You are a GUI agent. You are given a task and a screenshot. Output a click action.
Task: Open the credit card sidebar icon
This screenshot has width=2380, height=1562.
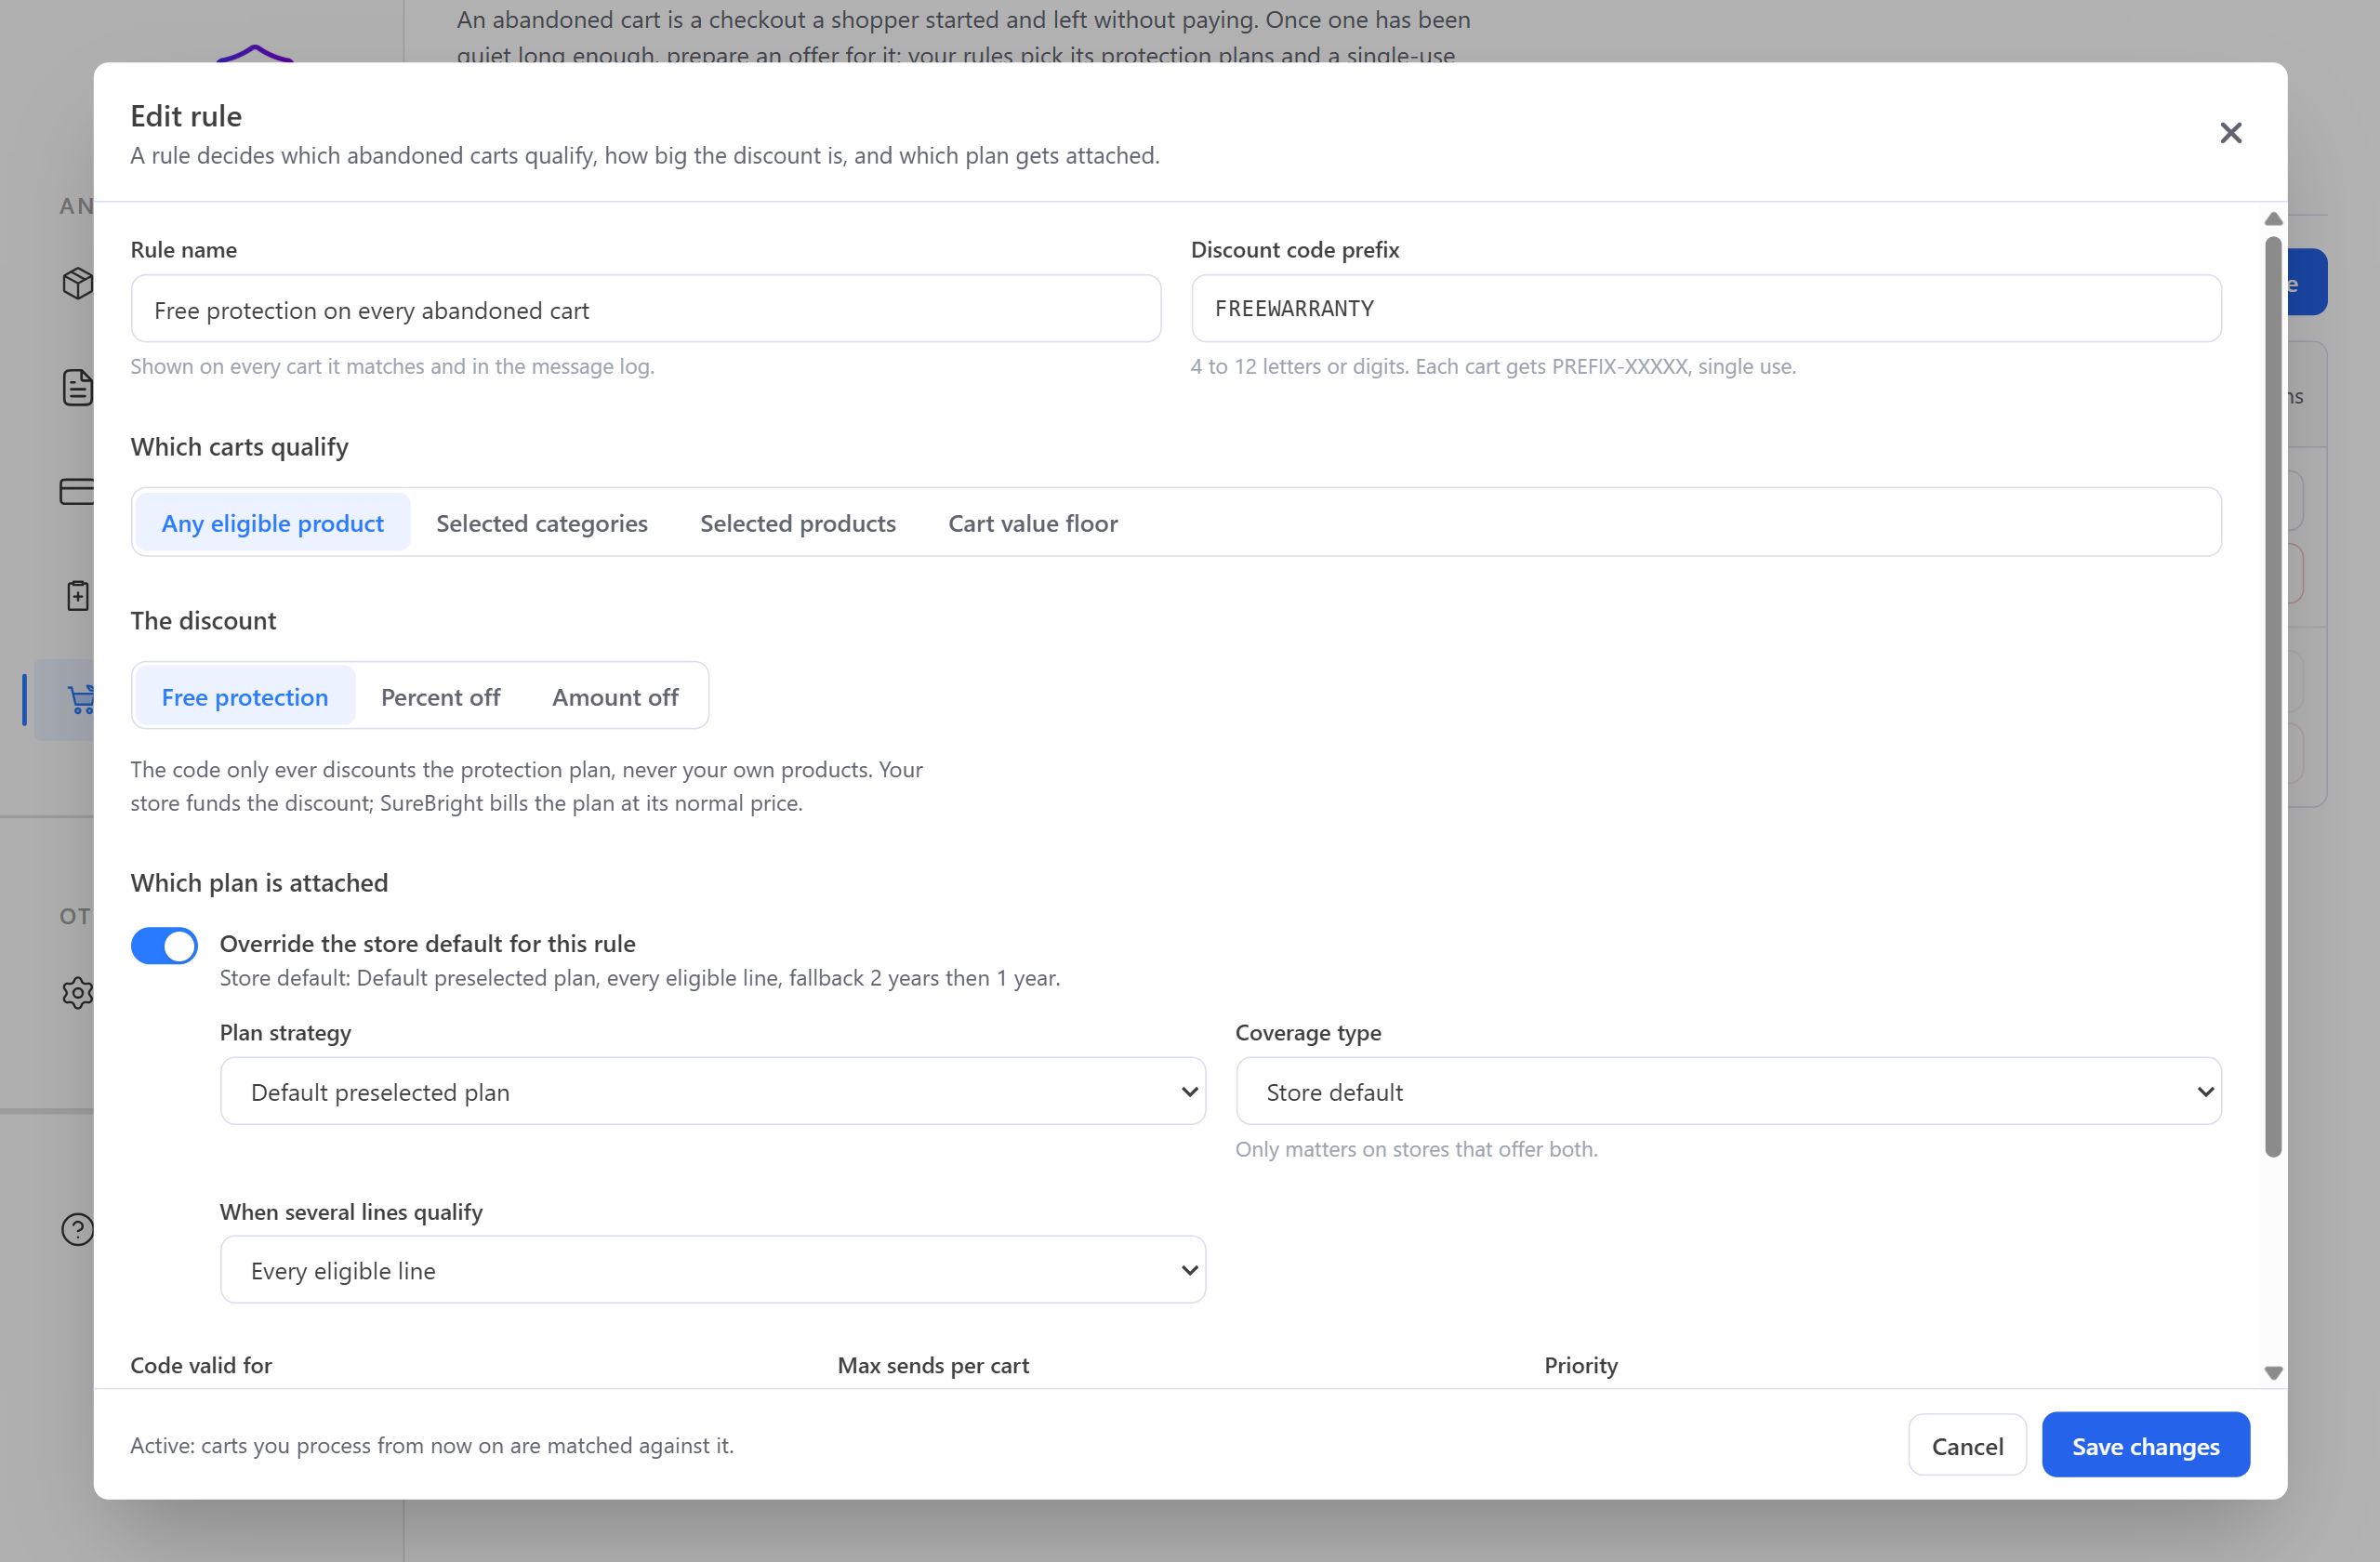pyautogui.click(x=77, y=491)
